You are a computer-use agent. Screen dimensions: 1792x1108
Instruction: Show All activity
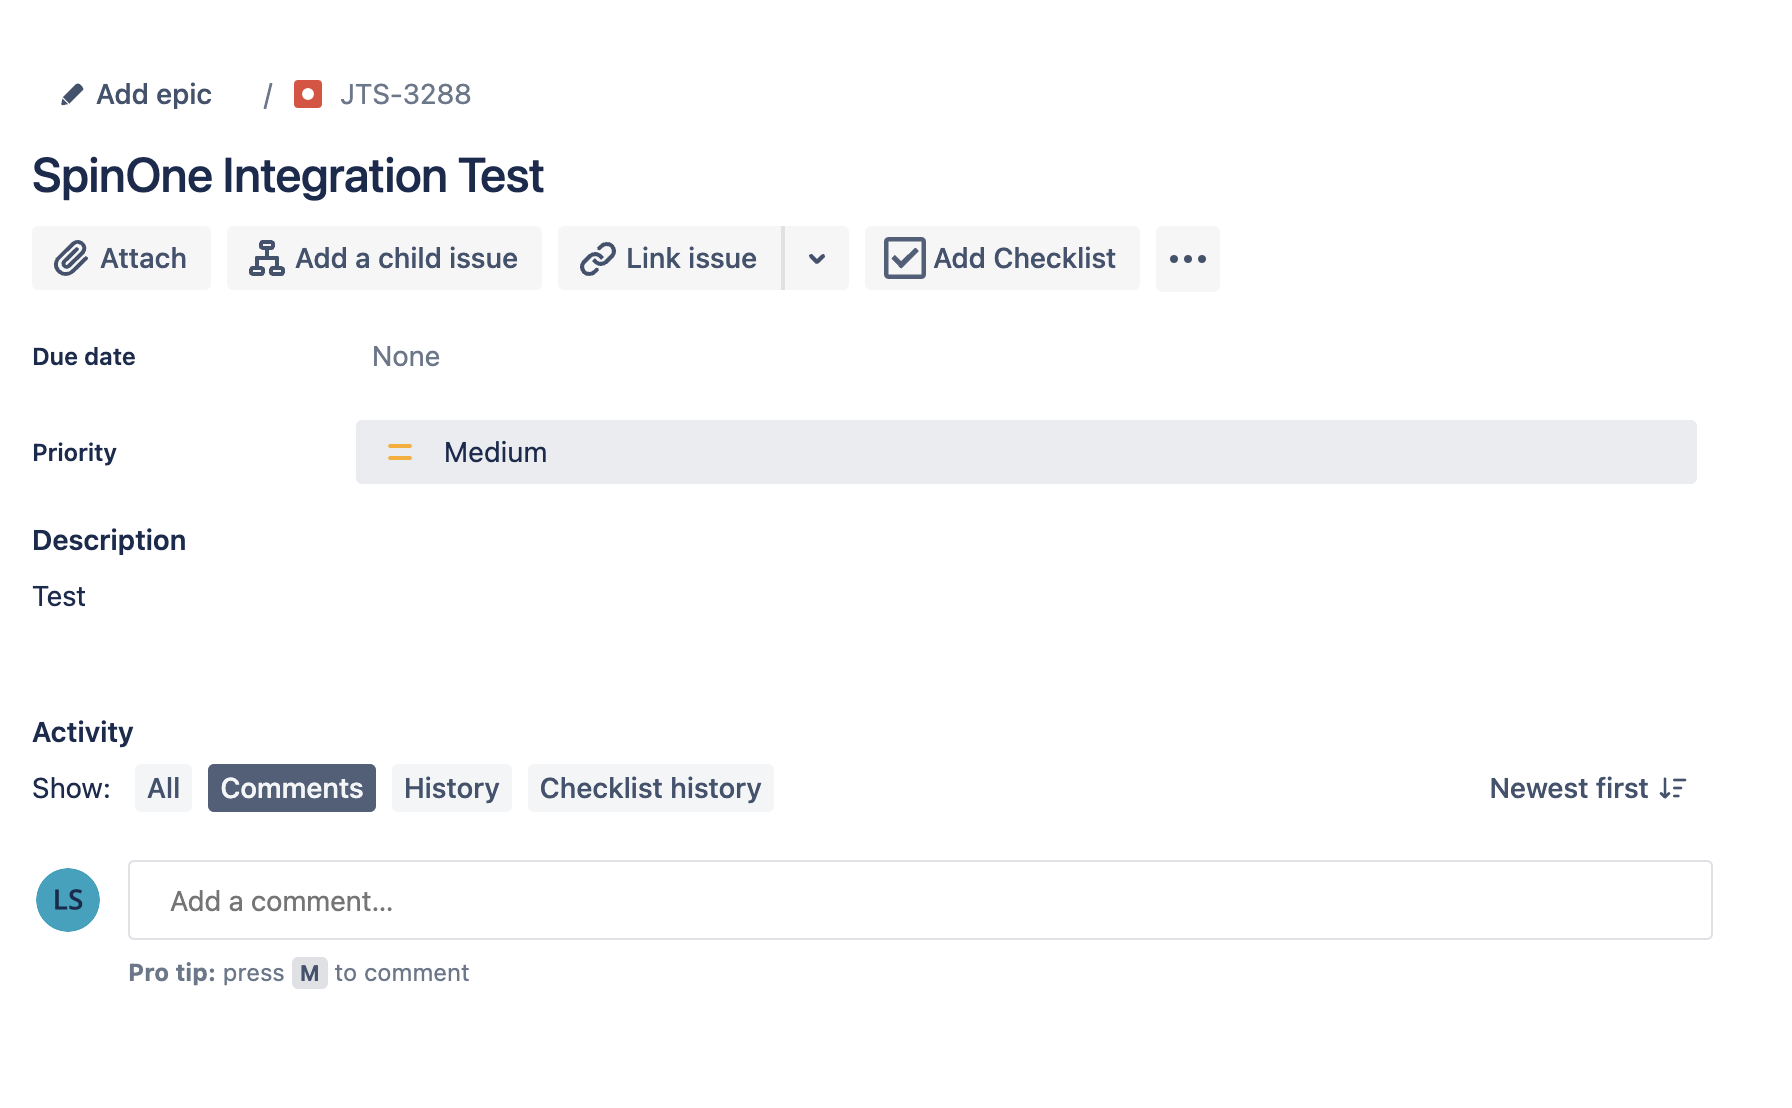click(163, 789)
